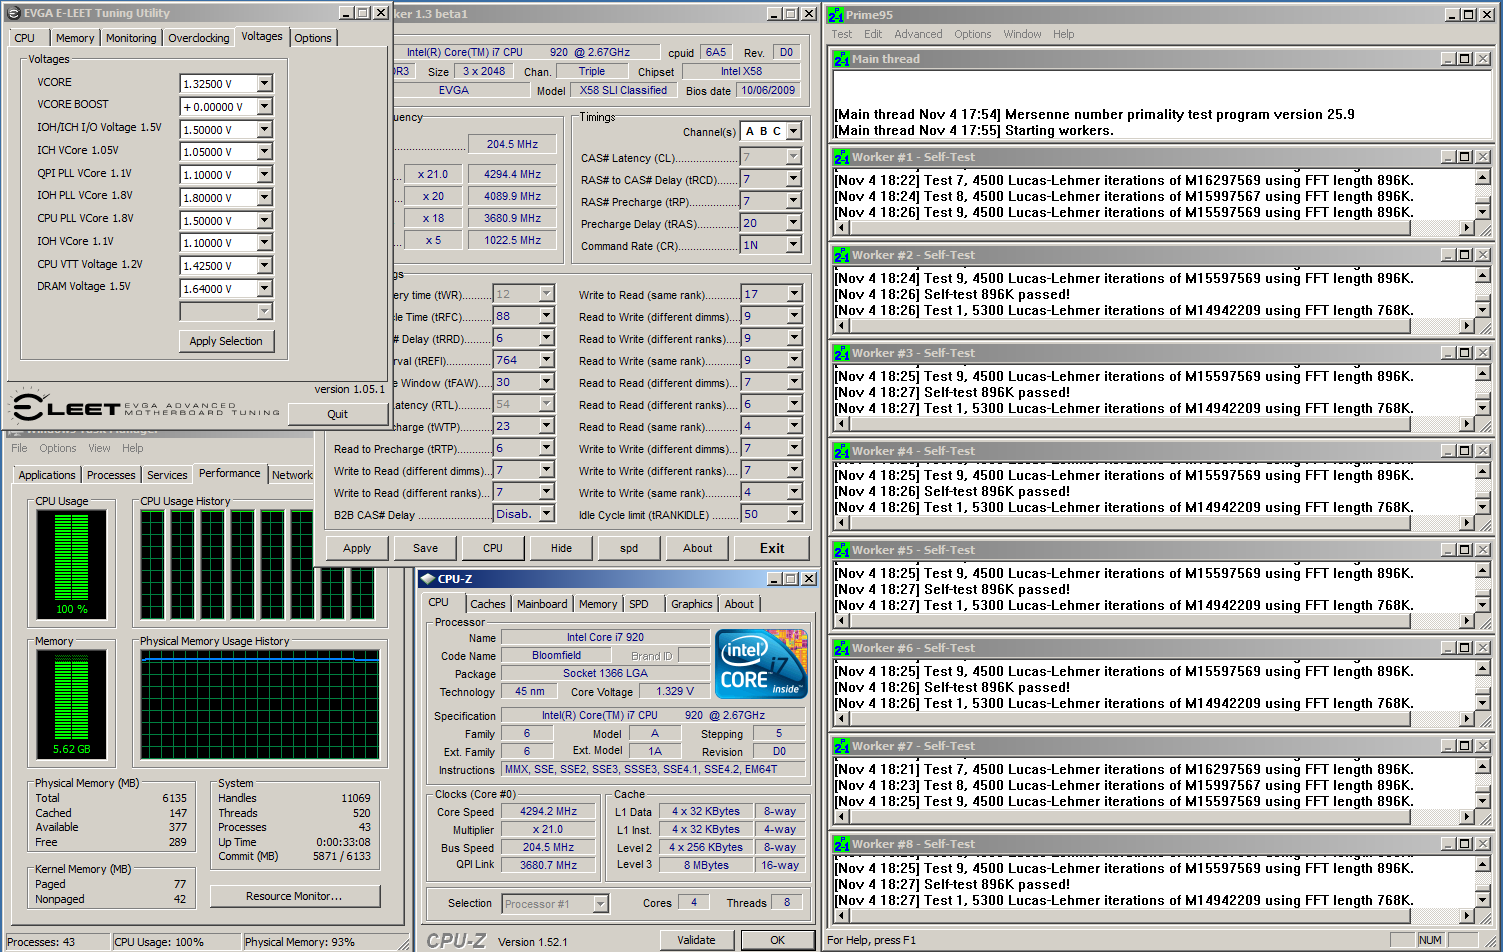The image size is (1503, 952).
Task: Open Resource Monitor from Task Manager
Action: 294,896
